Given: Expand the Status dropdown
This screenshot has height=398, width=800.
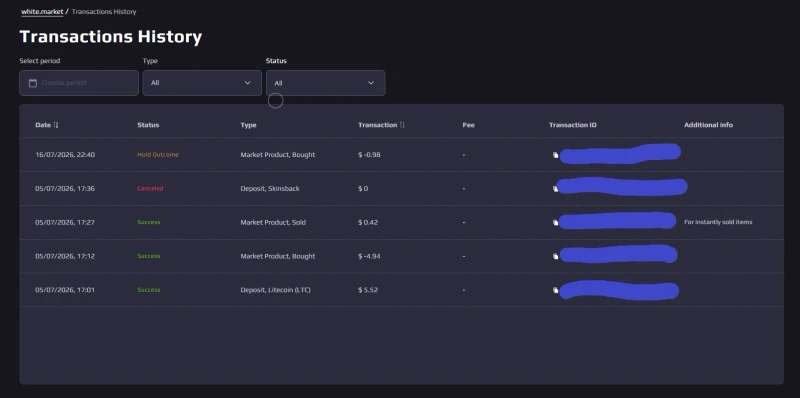Looking at the screenshot, I should (x=326, y=83).
